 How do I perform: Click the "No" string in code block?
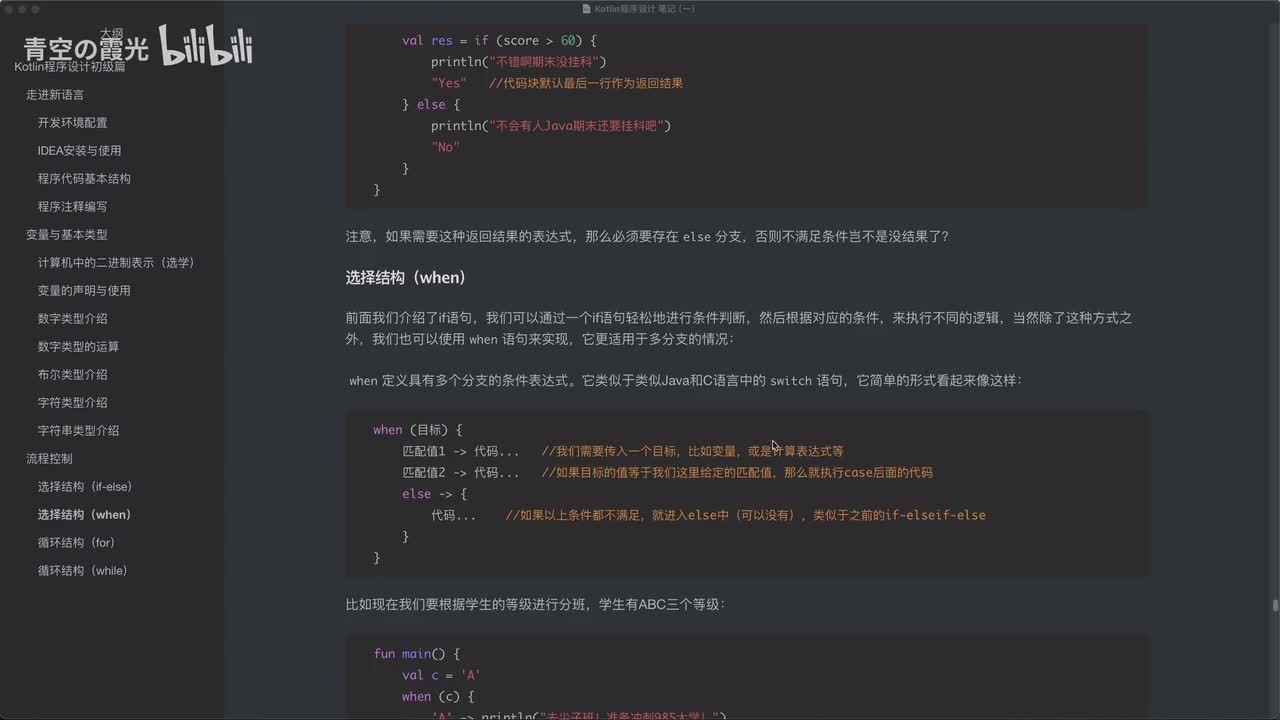pyautogui.click(x=445, y=147)
